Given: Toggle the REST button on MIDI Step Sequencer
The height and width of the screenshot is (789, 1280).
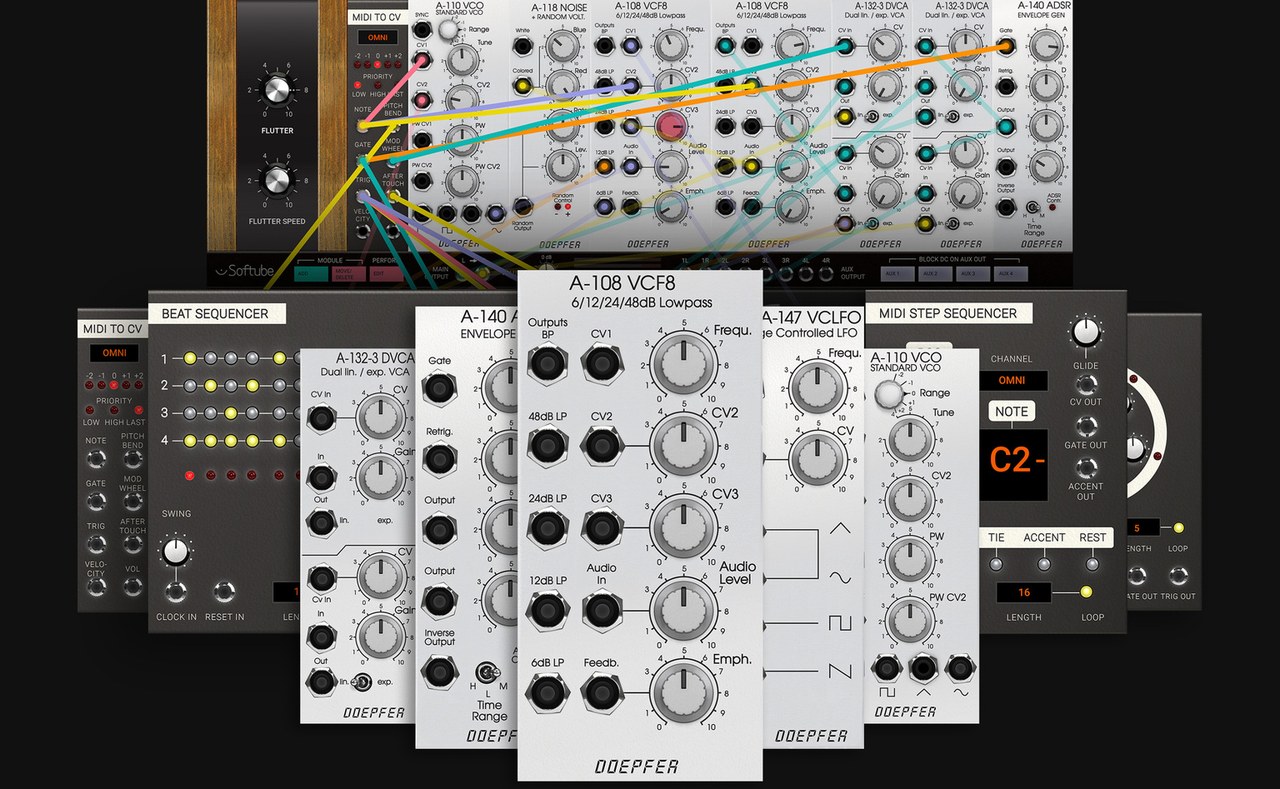Looking at the screenshot, I should click(1092, 563).
